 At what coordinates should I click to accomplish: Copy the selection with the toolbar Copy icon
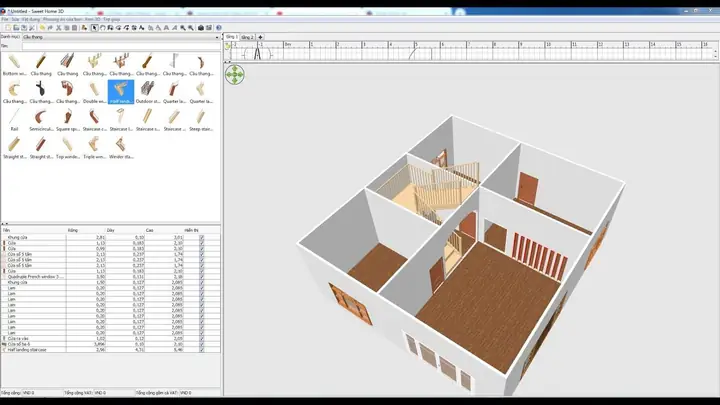pos(66,28)
